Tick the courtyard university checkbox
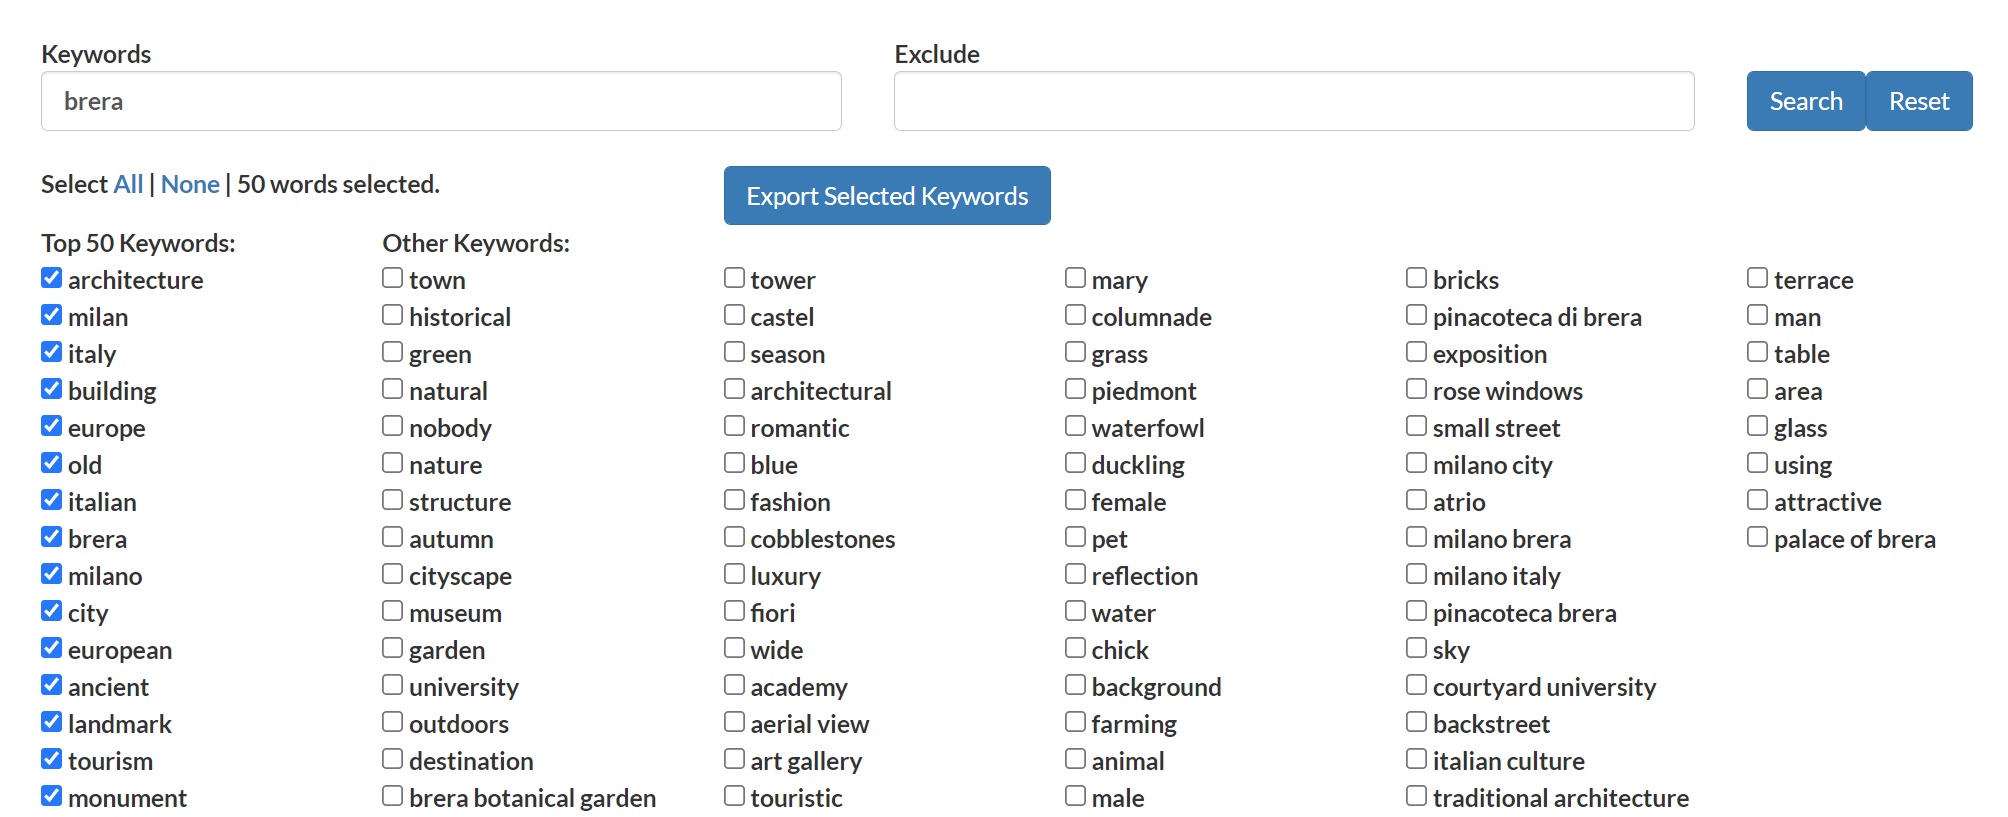The image size is (2008, 817). click(1417, 685)
